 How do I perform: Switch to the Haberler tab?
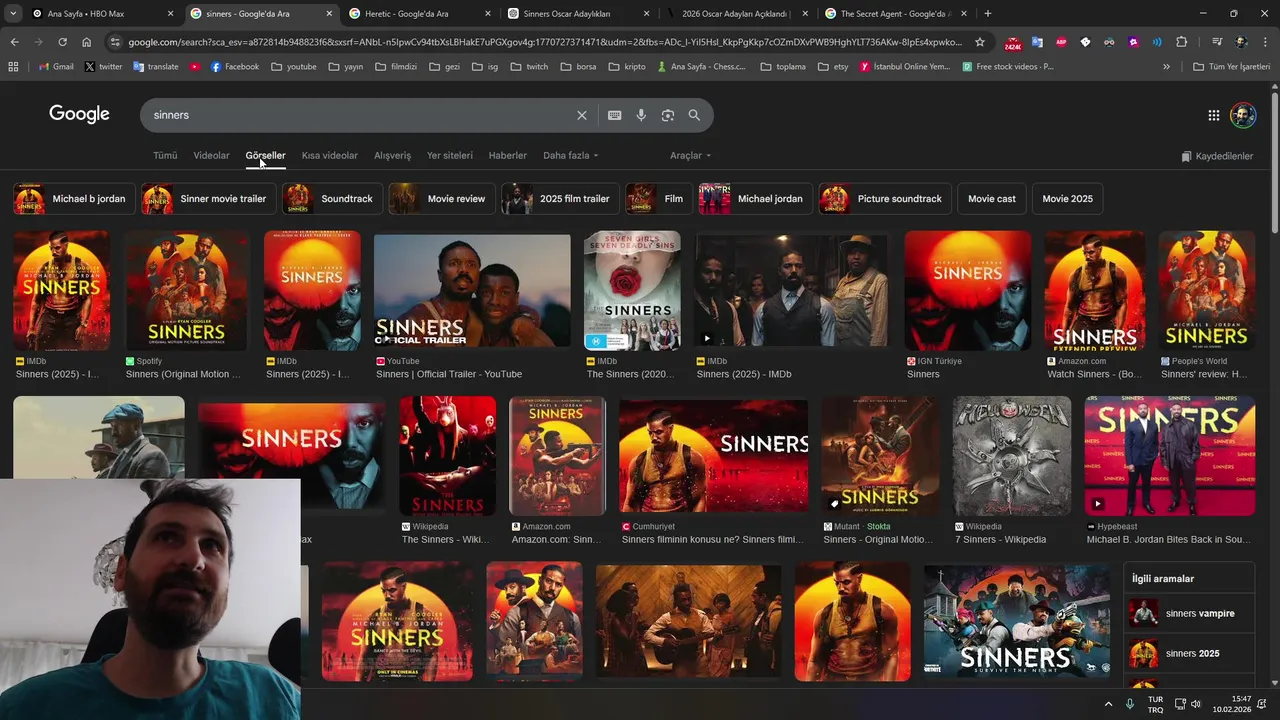tap(508, 156)
